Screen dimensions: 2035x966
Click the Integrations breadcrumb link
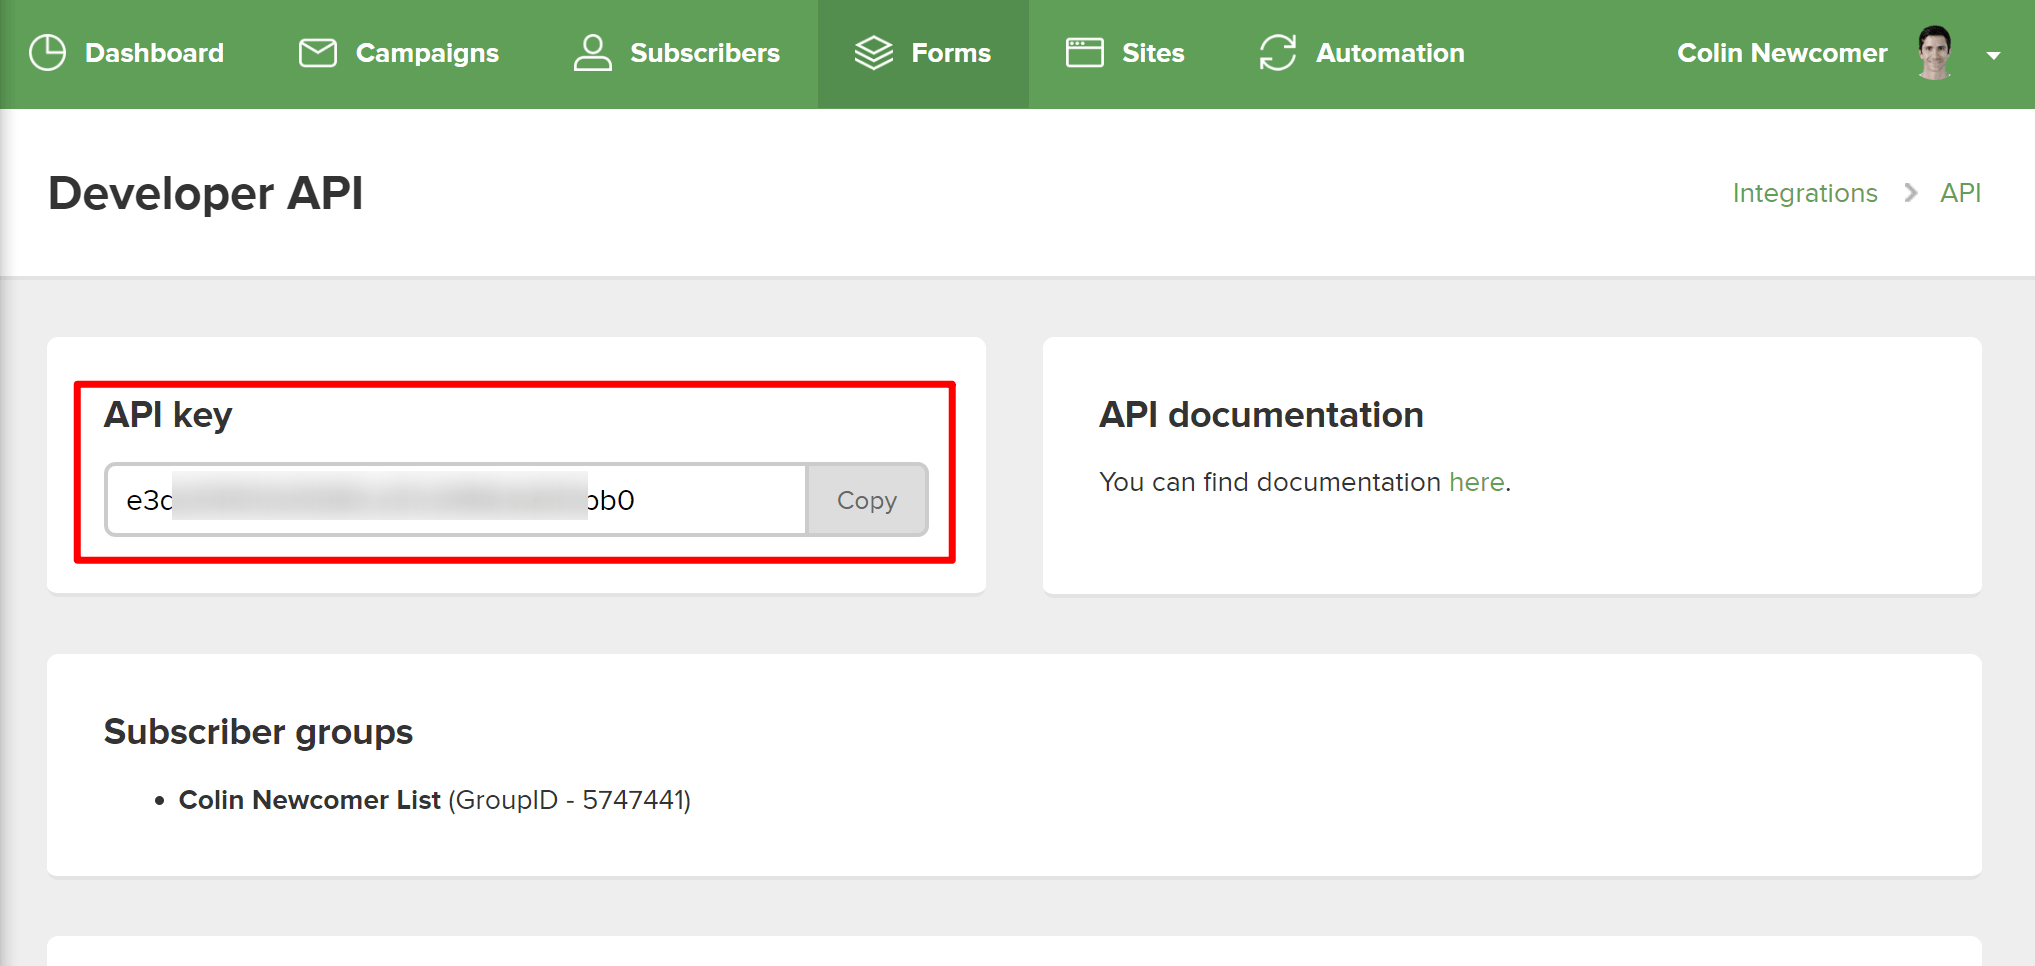[1804, 193]
